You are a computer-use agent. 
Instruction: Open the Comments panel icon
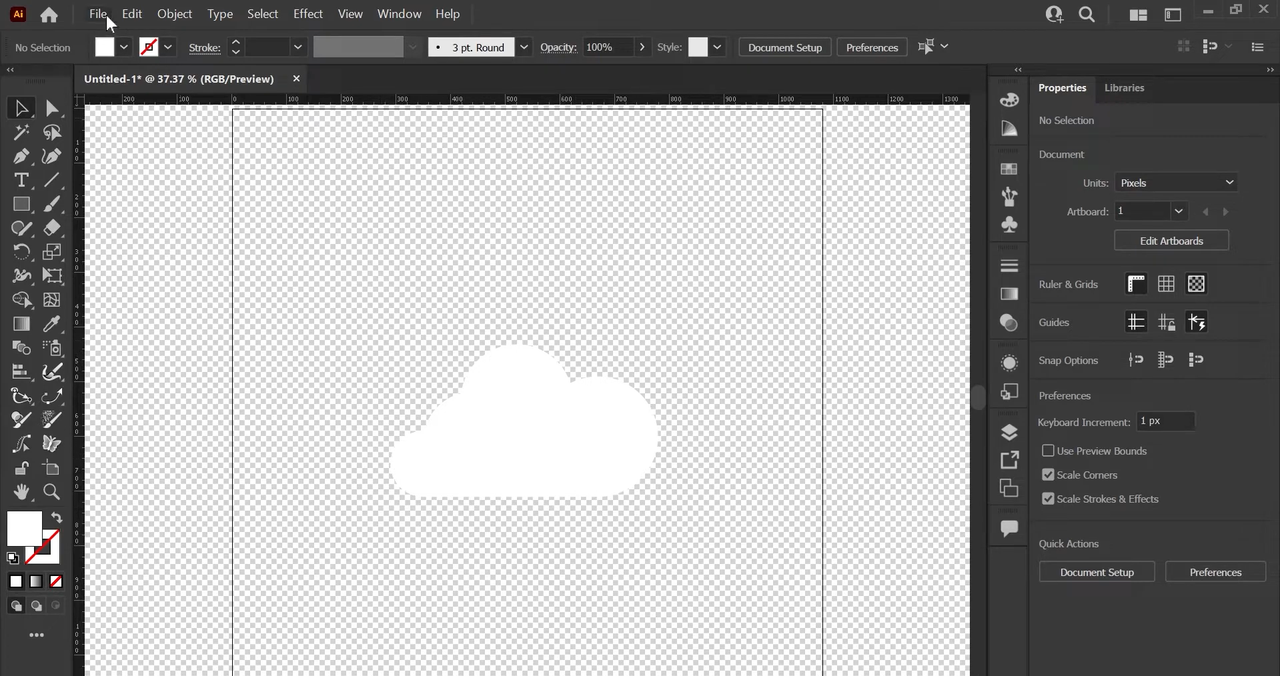pyautogui.click(x=1009, y=528)
